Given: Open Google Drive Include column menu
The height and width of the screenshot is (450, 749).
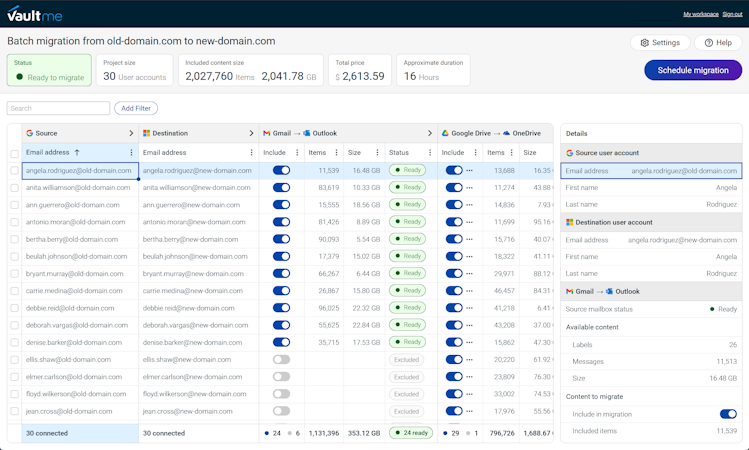Looking at the screenshot, I should [475, 152].
